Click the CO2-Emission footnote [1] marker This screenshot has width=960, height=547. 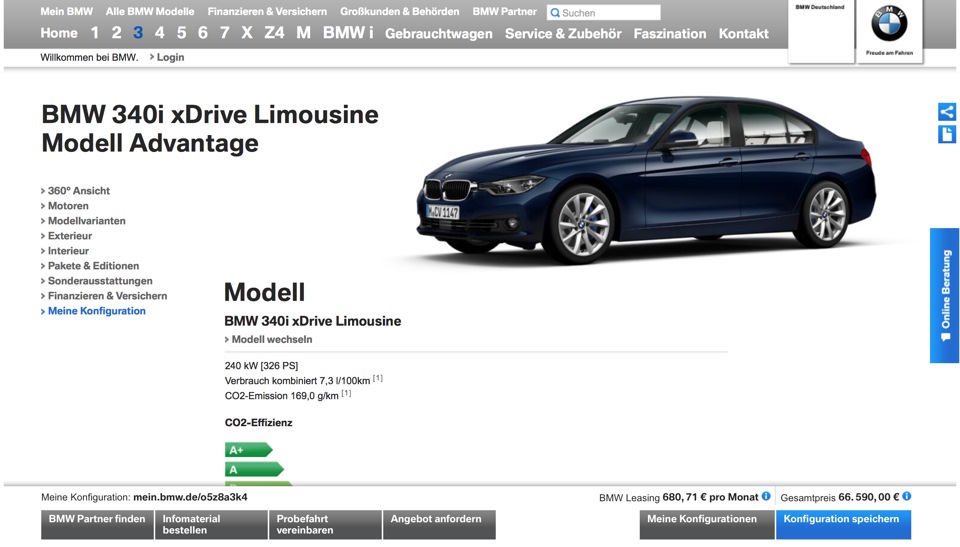pyautogui.click(x=347, y=393)
